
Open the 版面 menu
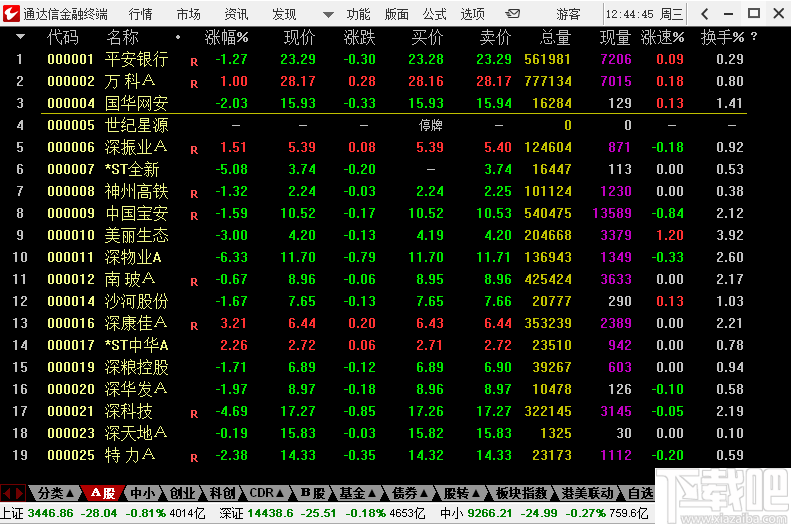point(397,14)
